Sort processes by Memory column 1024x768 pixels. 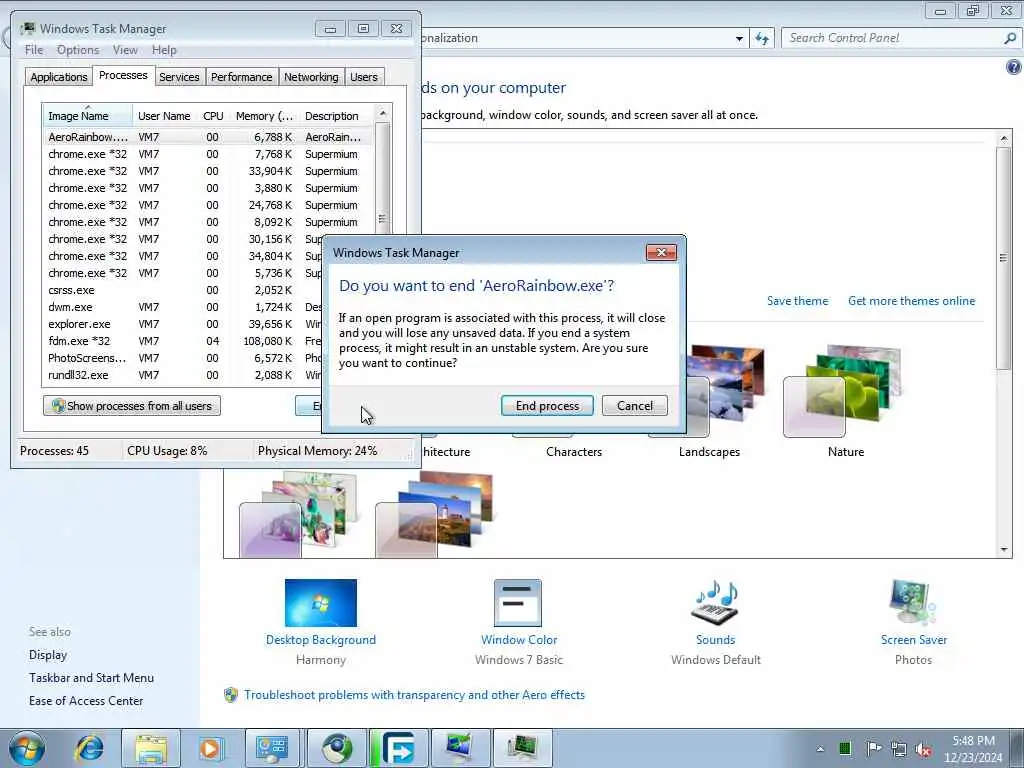coord(264,116)
